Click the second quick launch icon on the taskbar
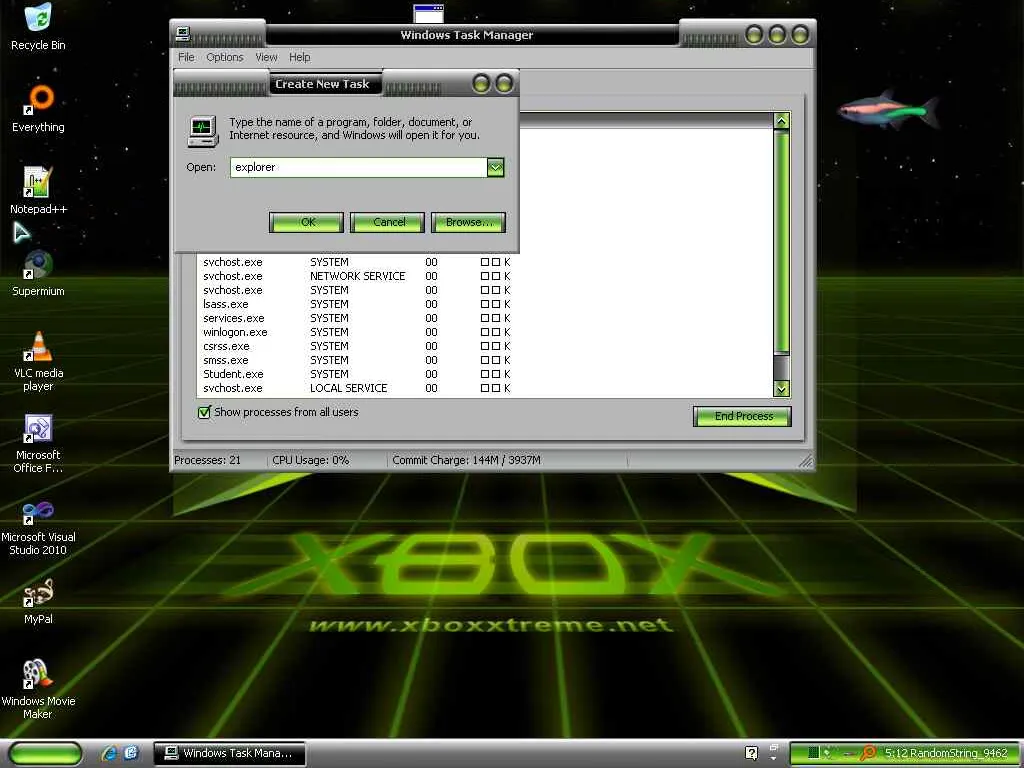Image resolution: width=1024 pixels, height=768 pixels. point(131,753)
